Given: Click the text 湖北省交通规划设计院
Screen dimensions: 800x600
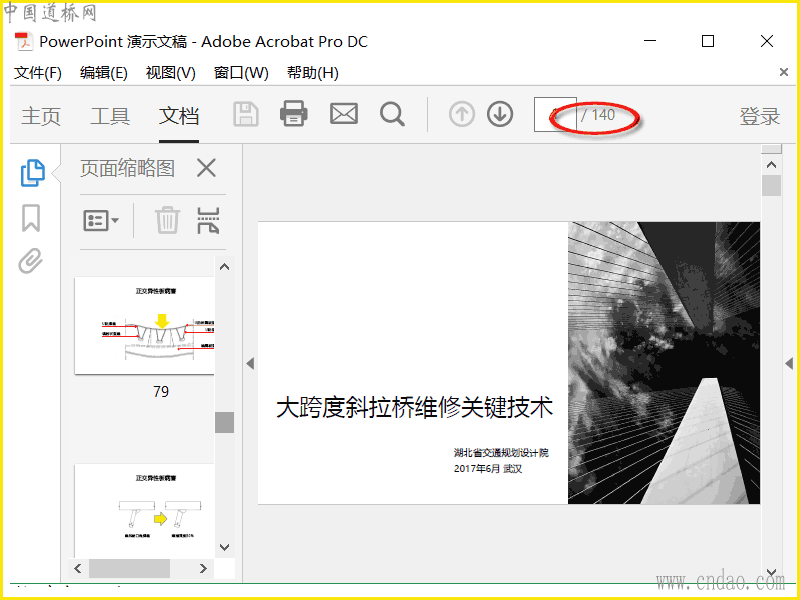Looking at the screenshot, I should (501, 453).
